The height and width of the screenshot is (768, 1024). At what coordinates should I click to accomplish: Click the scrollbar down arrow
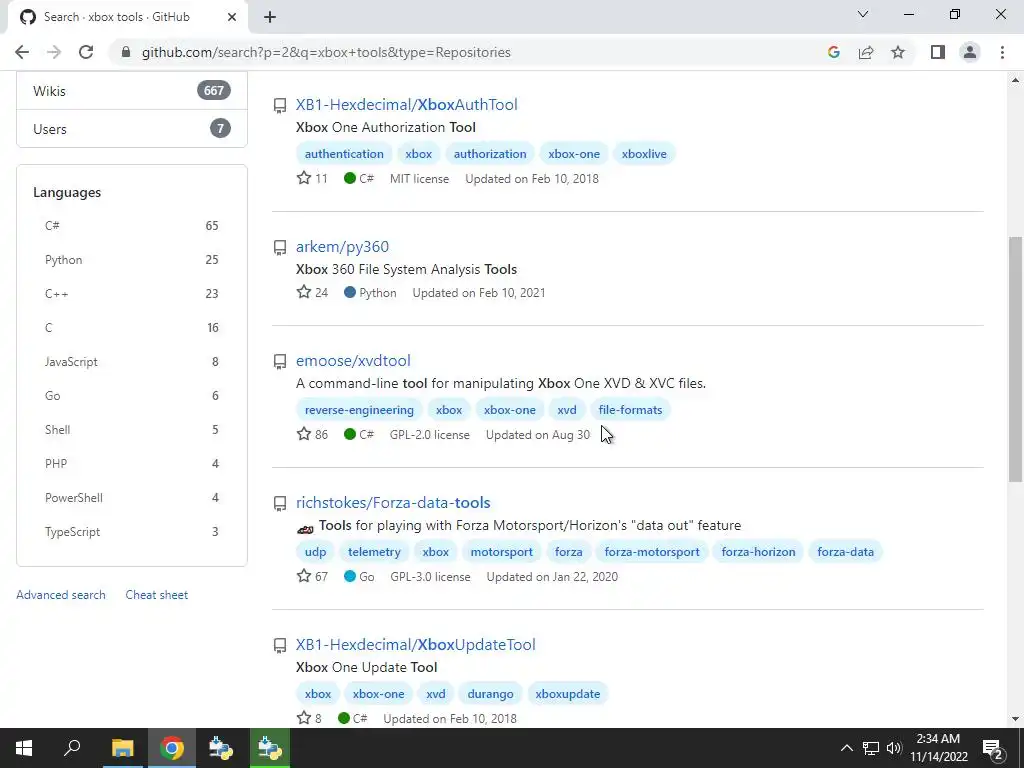pyautogui.click(x=1015, y=719)
